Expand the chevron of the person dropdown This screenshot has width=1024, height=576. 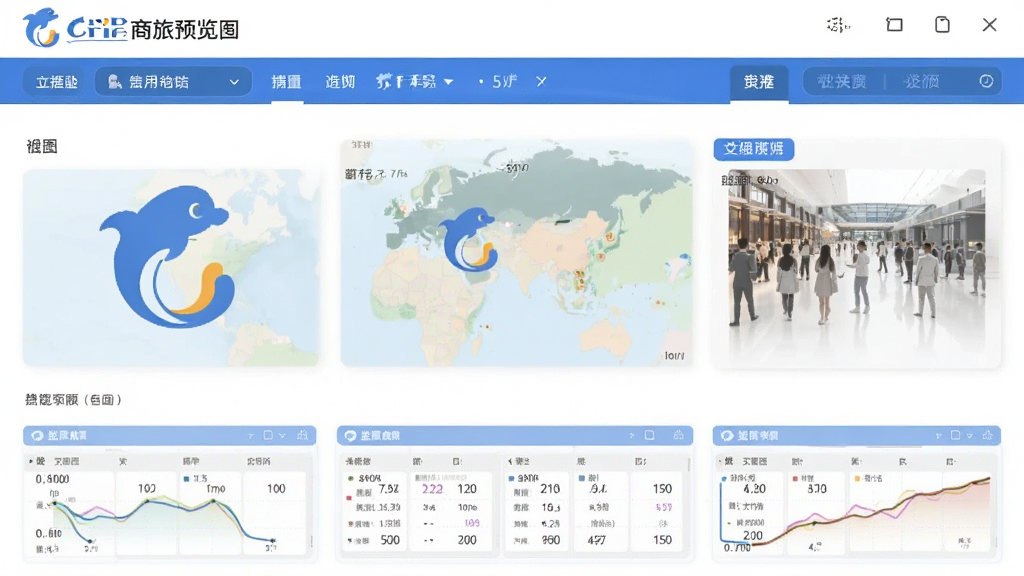pos(234,82)
